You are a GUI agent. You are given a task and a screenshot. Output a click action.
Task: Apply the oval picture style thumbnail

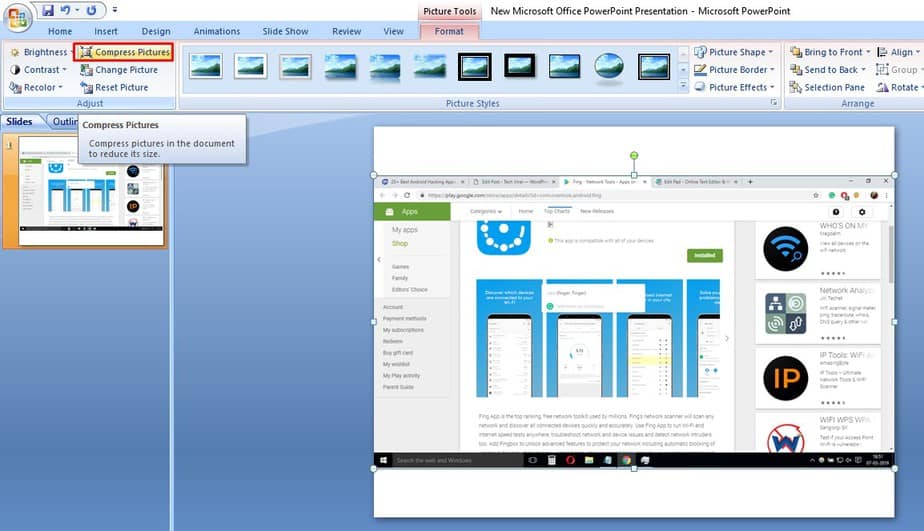tap(609, 66)
